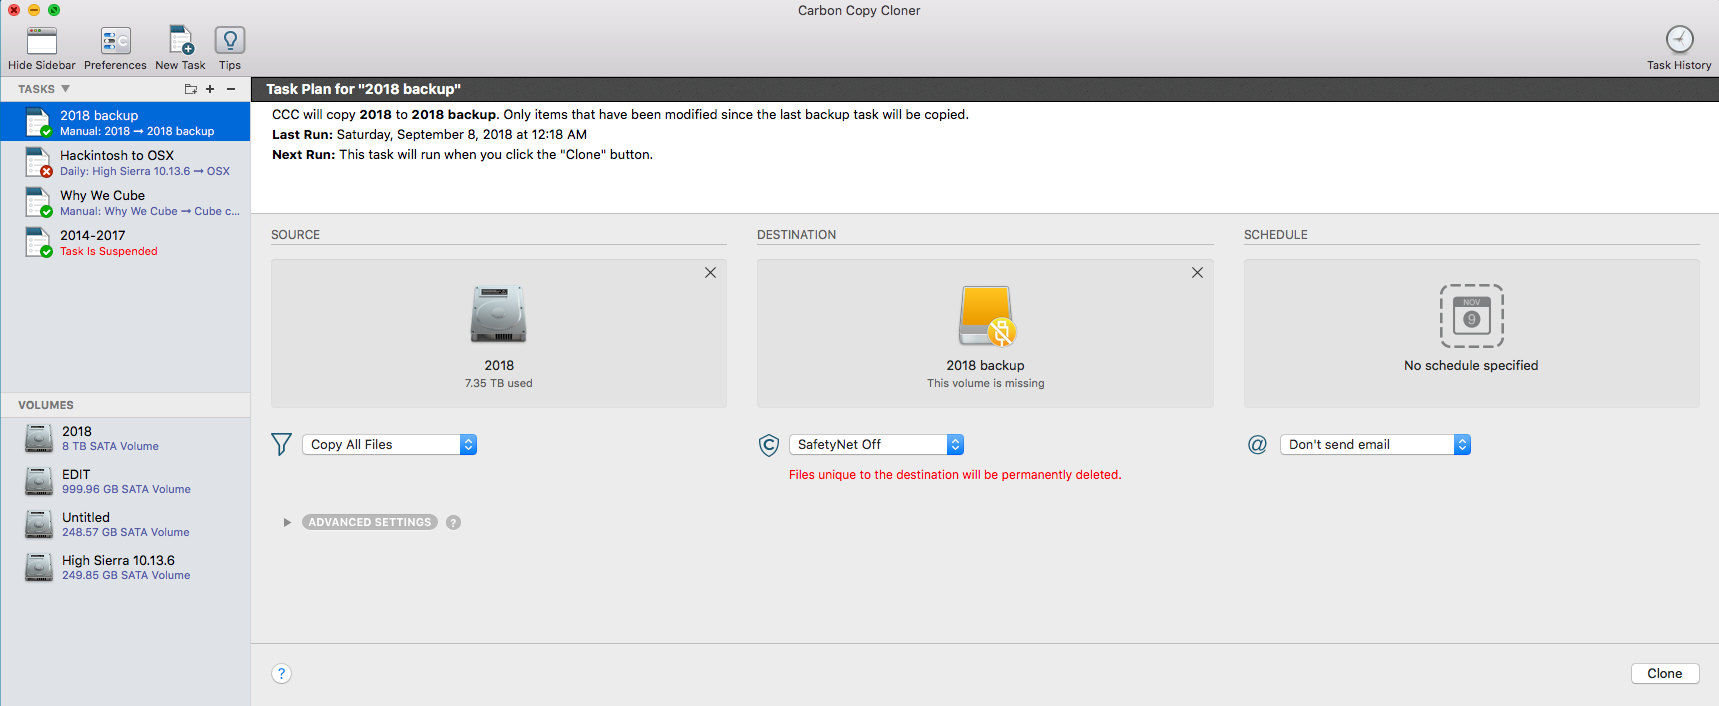Open help for Advanced Settings

pos(454,522)
